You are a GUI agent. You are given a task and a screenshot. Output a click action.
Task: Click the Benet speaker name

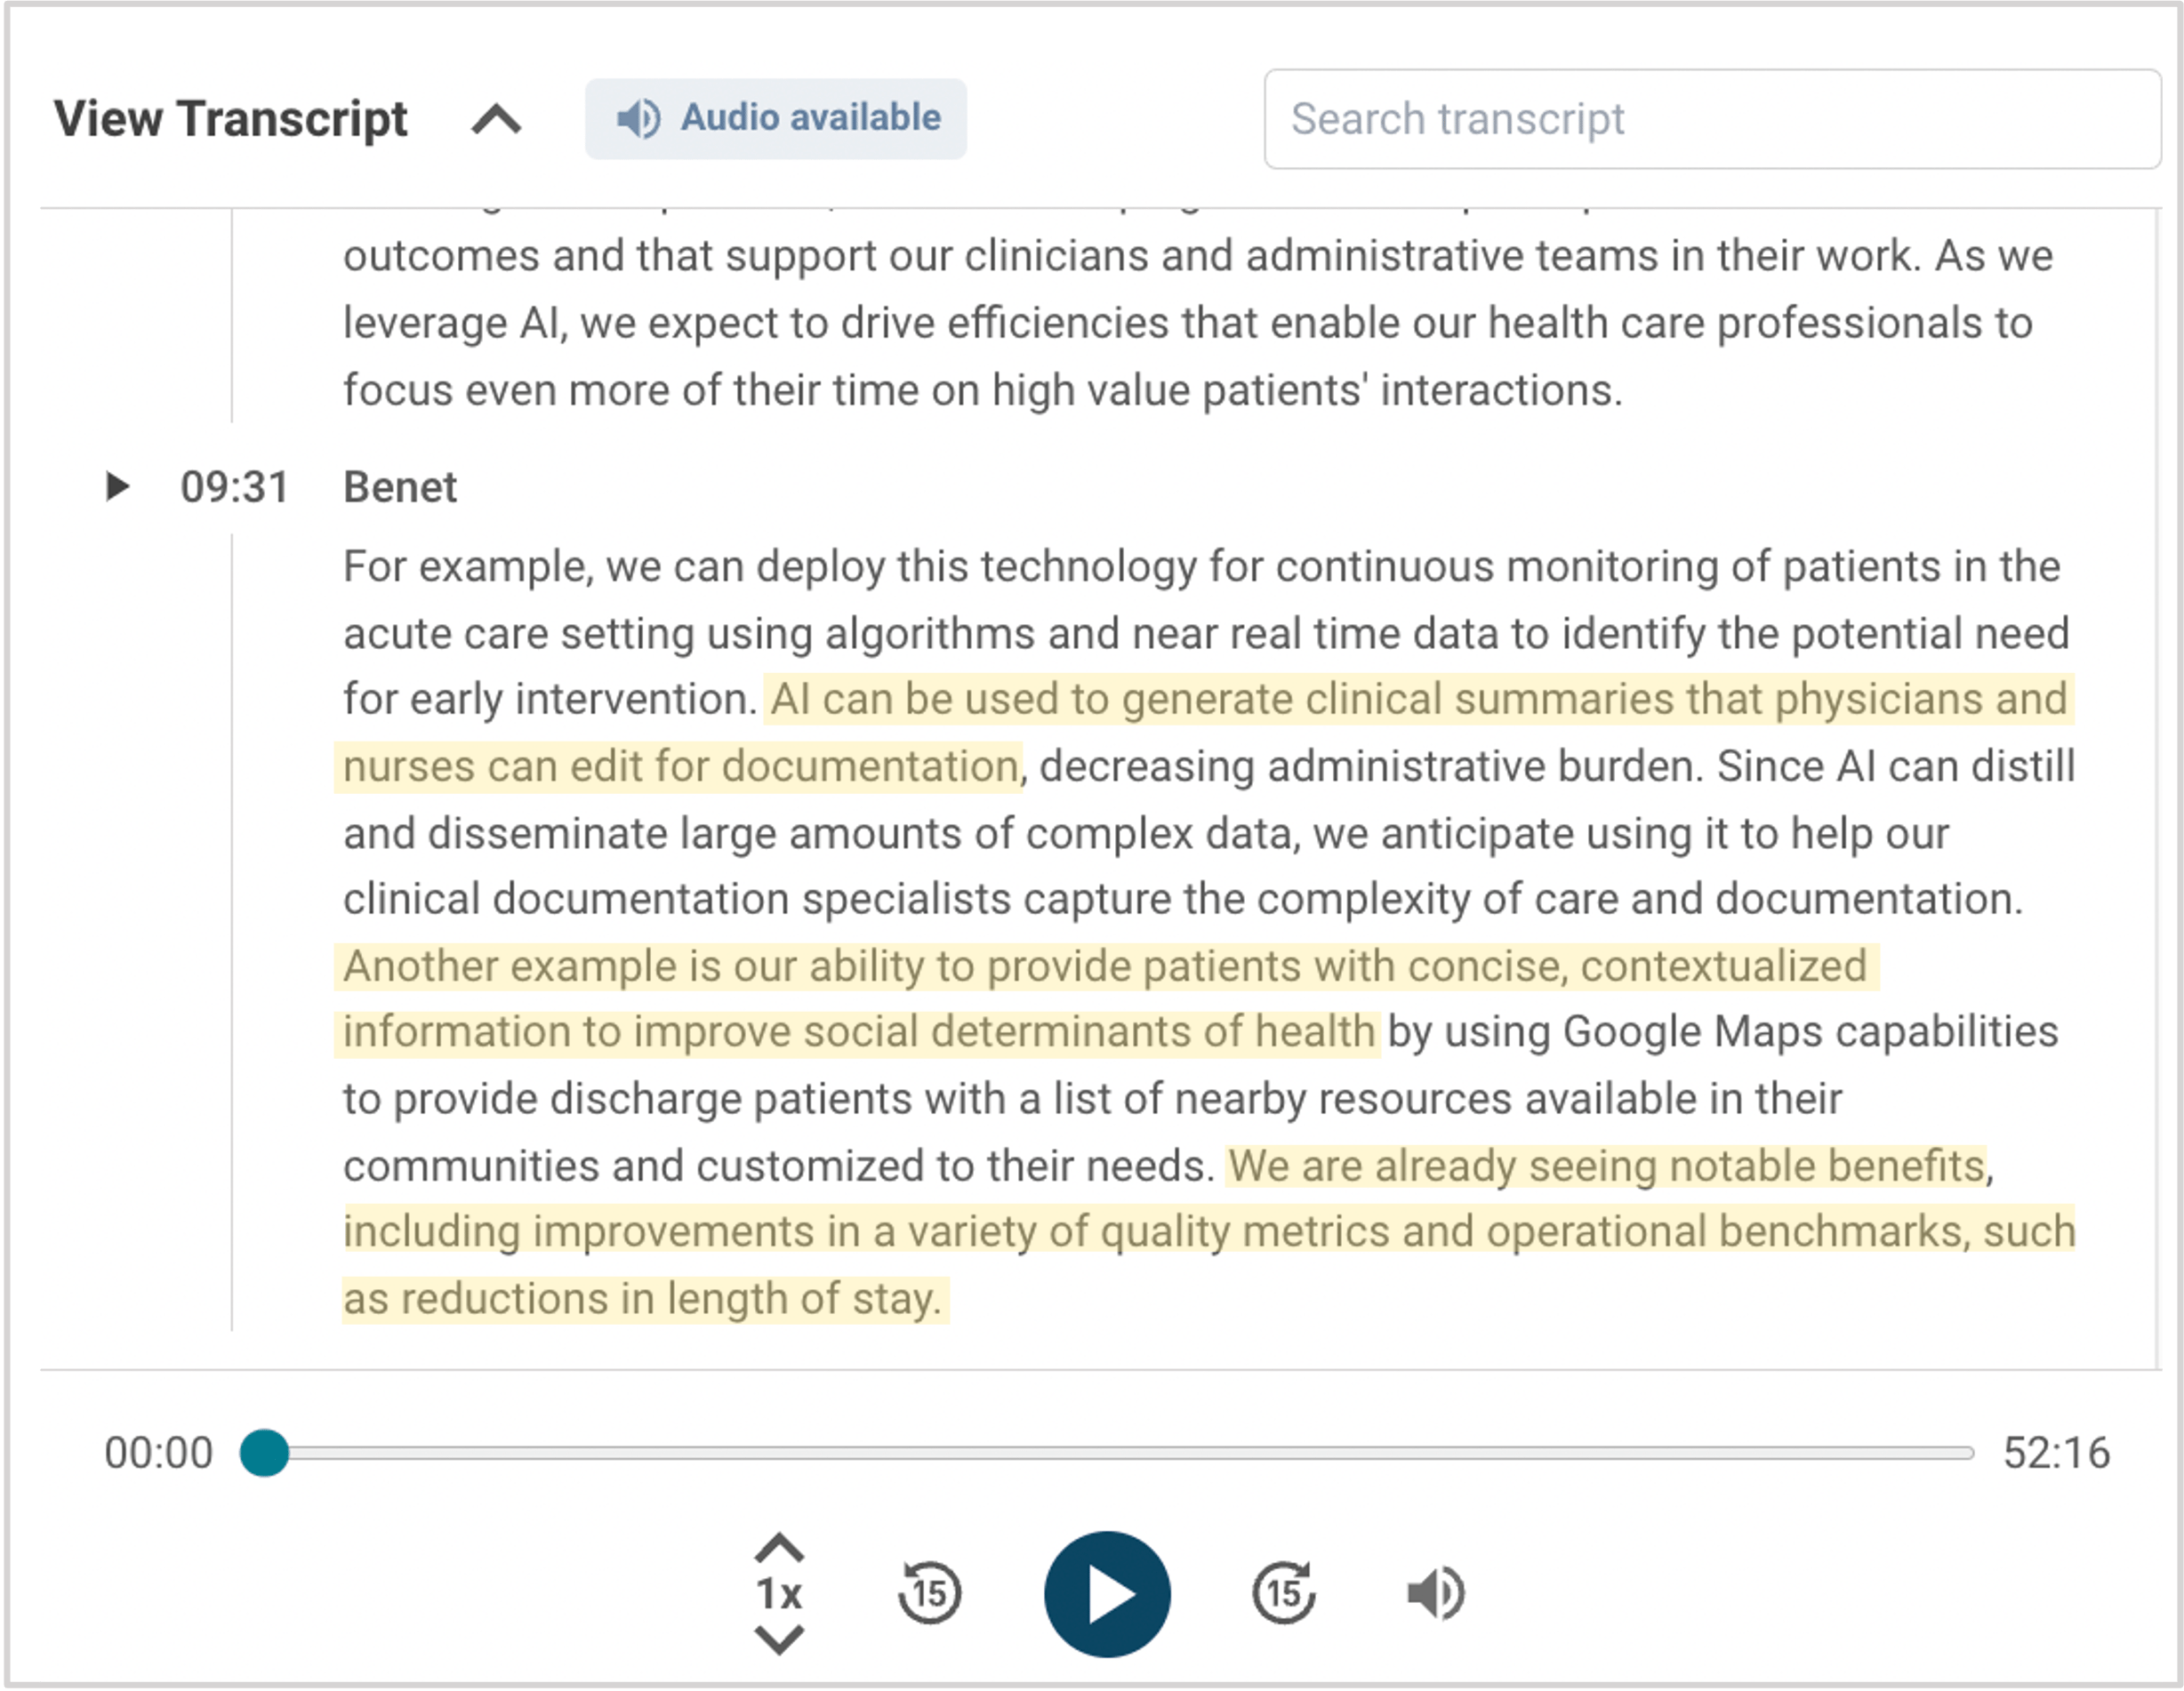click(x=399, y=488)
